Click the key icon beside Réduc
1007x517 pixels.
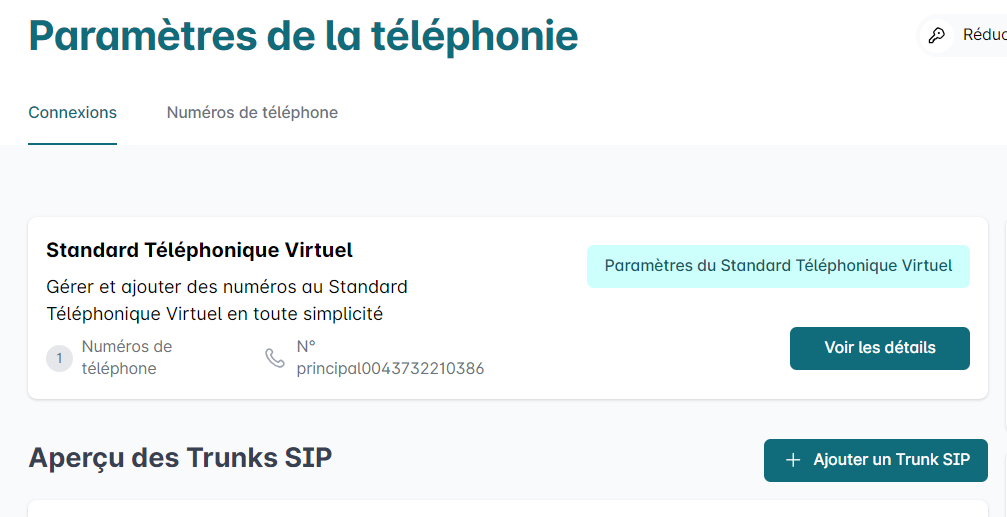pos(936,35)
